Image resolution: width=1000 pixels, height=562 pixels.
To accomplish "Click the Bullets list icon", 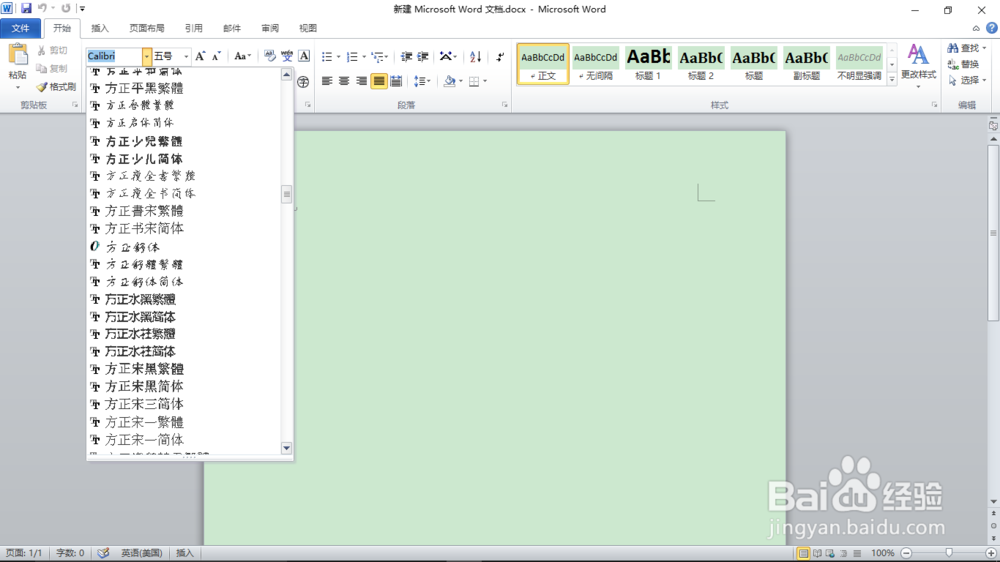I will tap(327, 57).
